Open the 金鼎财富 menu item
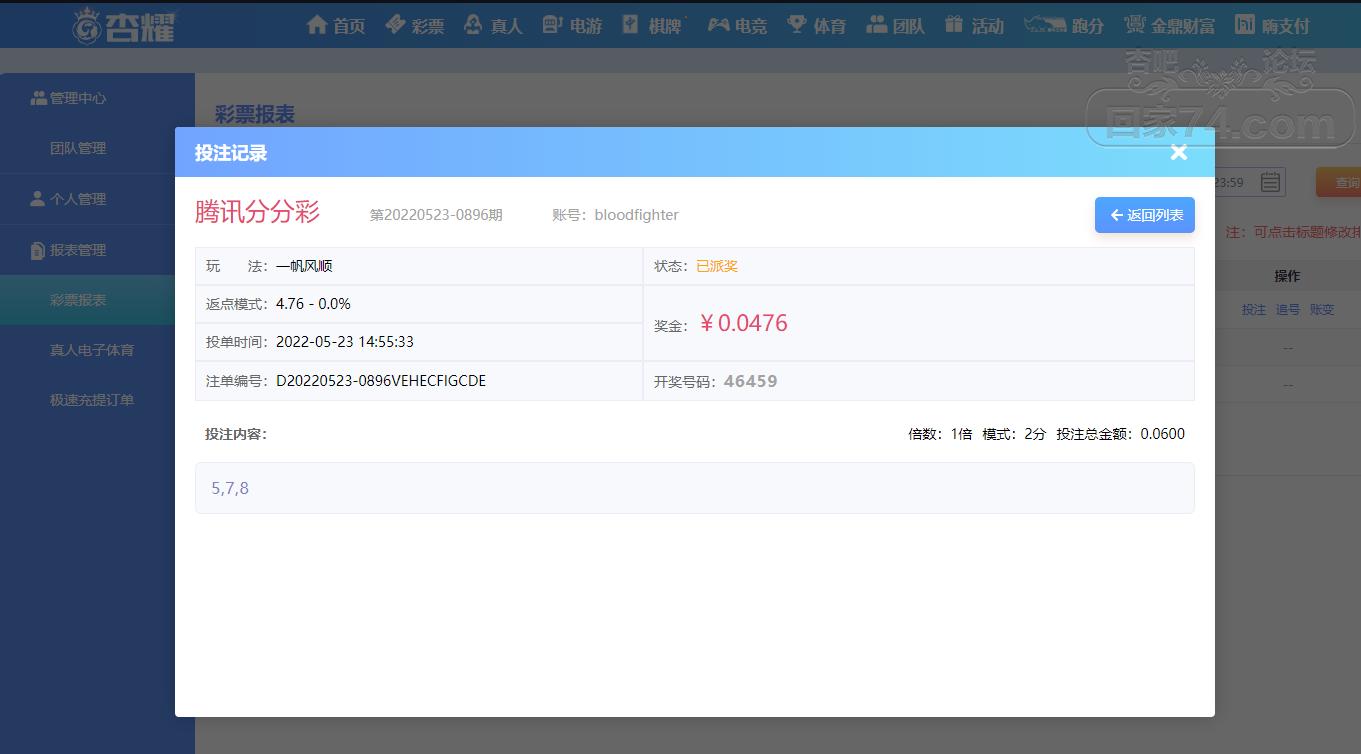1361x754 pixels. pyautogui.click(x=1169, y=25)
